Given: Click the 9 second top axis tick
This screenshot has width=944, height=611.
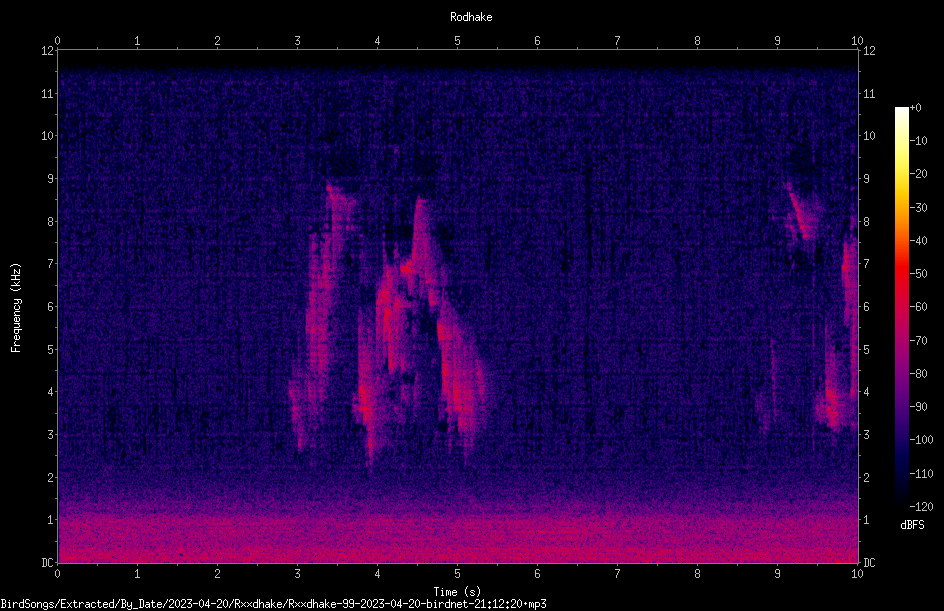Looking at the screenshot, I should pos(777,41).
